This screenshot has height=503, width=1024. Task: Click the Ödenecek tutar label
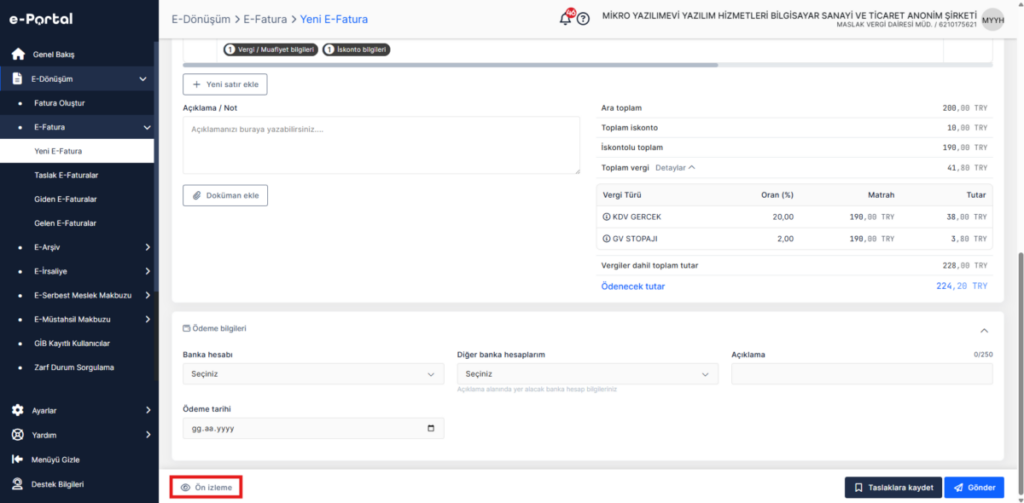click(633, 286)
